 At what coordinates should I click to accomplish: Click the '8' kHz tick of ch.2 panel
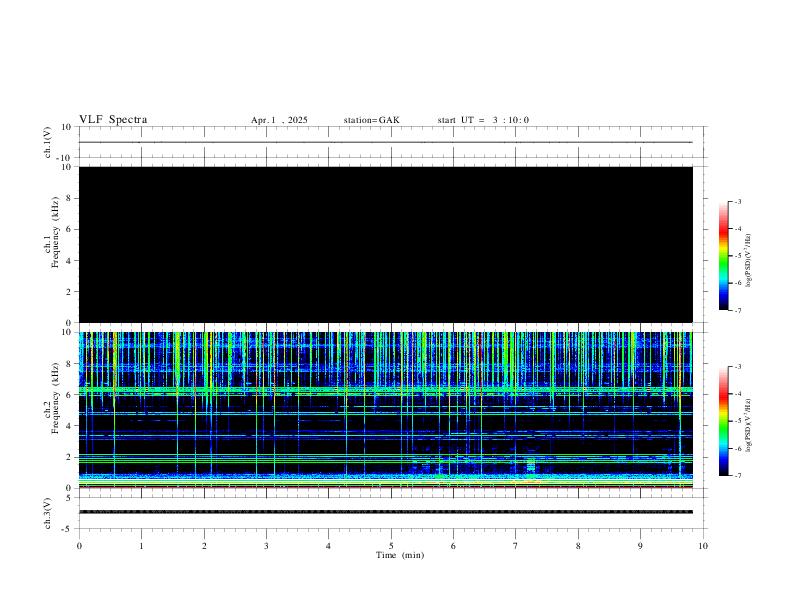tap(69, 364)
